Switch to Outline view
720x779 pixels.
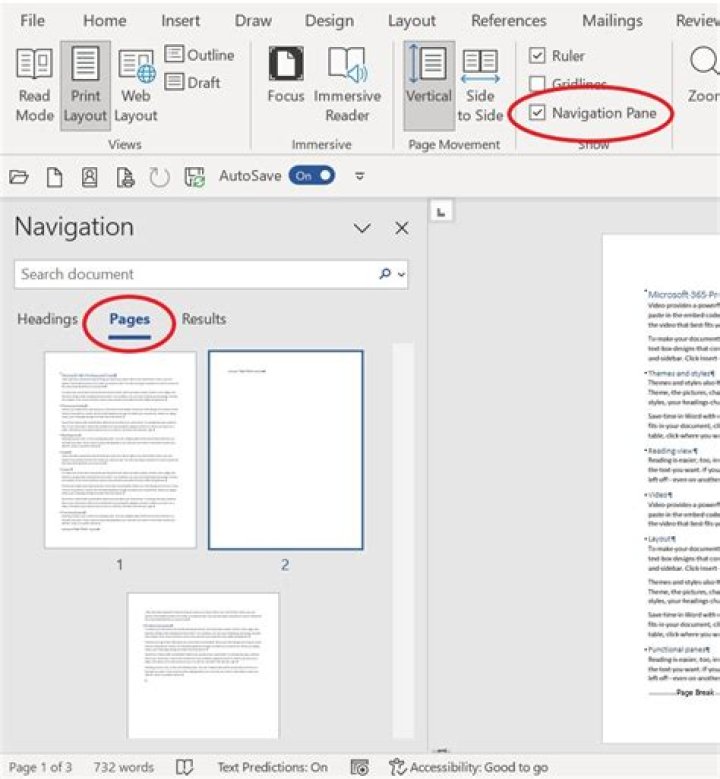click(x=200, y=55)
